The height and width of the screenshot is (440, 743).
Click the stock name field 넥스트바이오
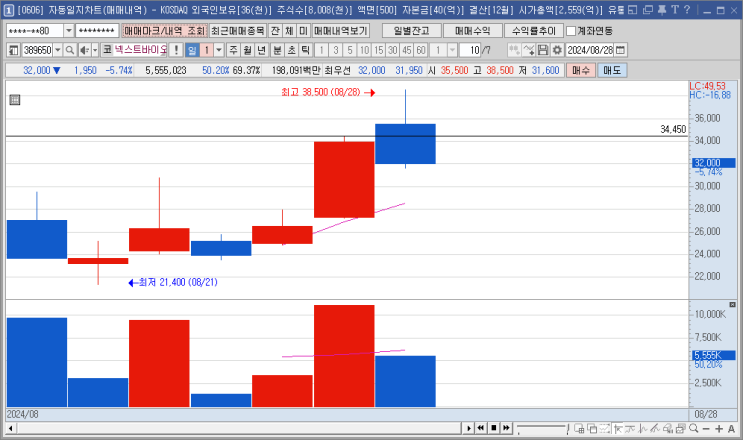pos(141,50)
